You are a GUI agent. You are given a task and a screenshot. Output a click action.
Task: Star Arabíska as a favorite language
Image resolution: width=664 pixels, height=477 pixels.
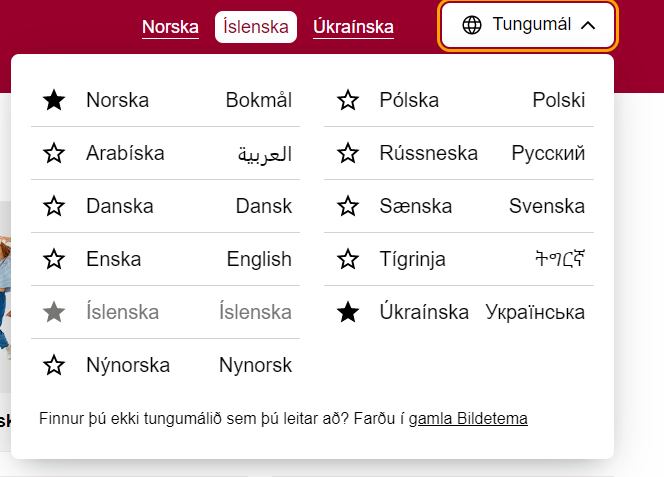54,153
